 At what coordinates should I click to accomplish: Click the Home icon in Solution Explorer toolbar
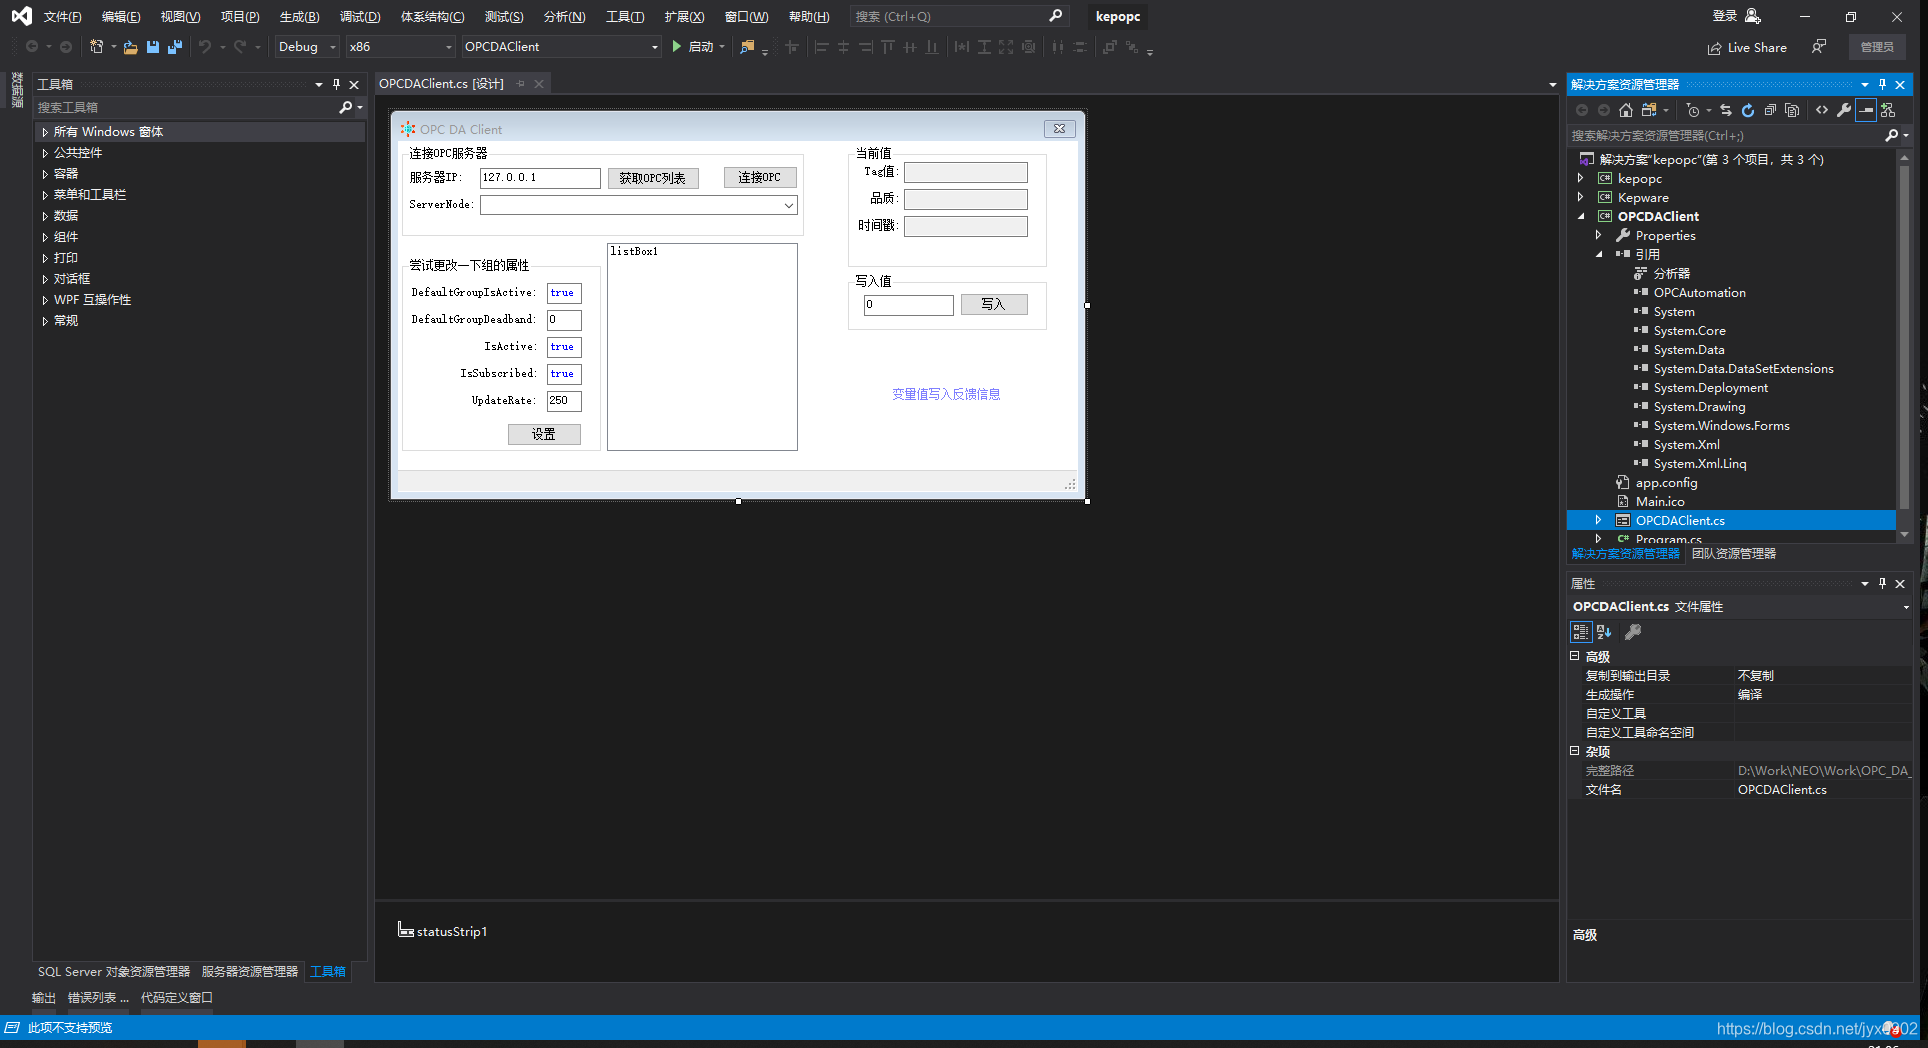click(x=1626, y=110)
